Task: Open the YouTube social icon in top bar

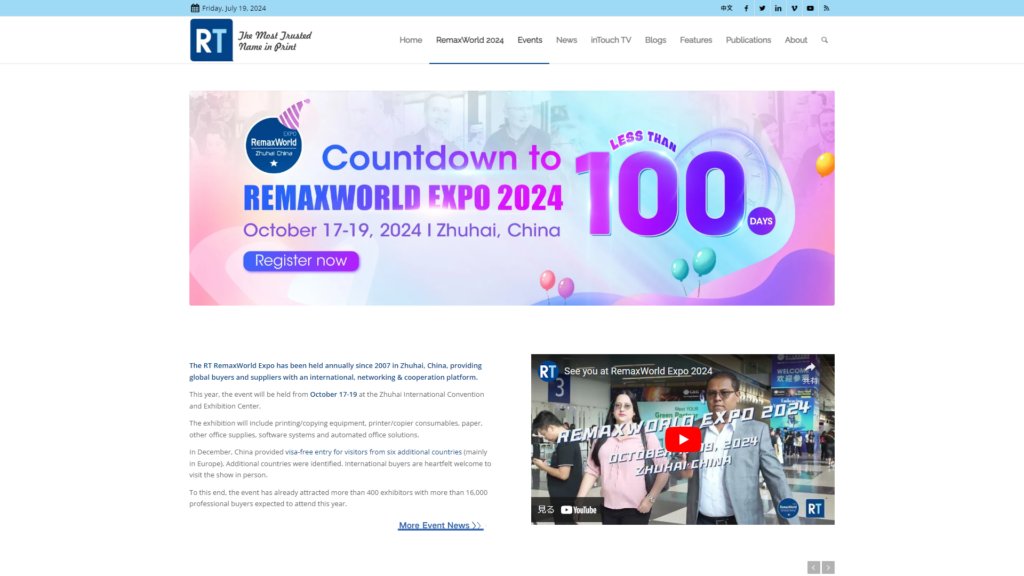Action: pyautogui.click(x=810, y=8)
